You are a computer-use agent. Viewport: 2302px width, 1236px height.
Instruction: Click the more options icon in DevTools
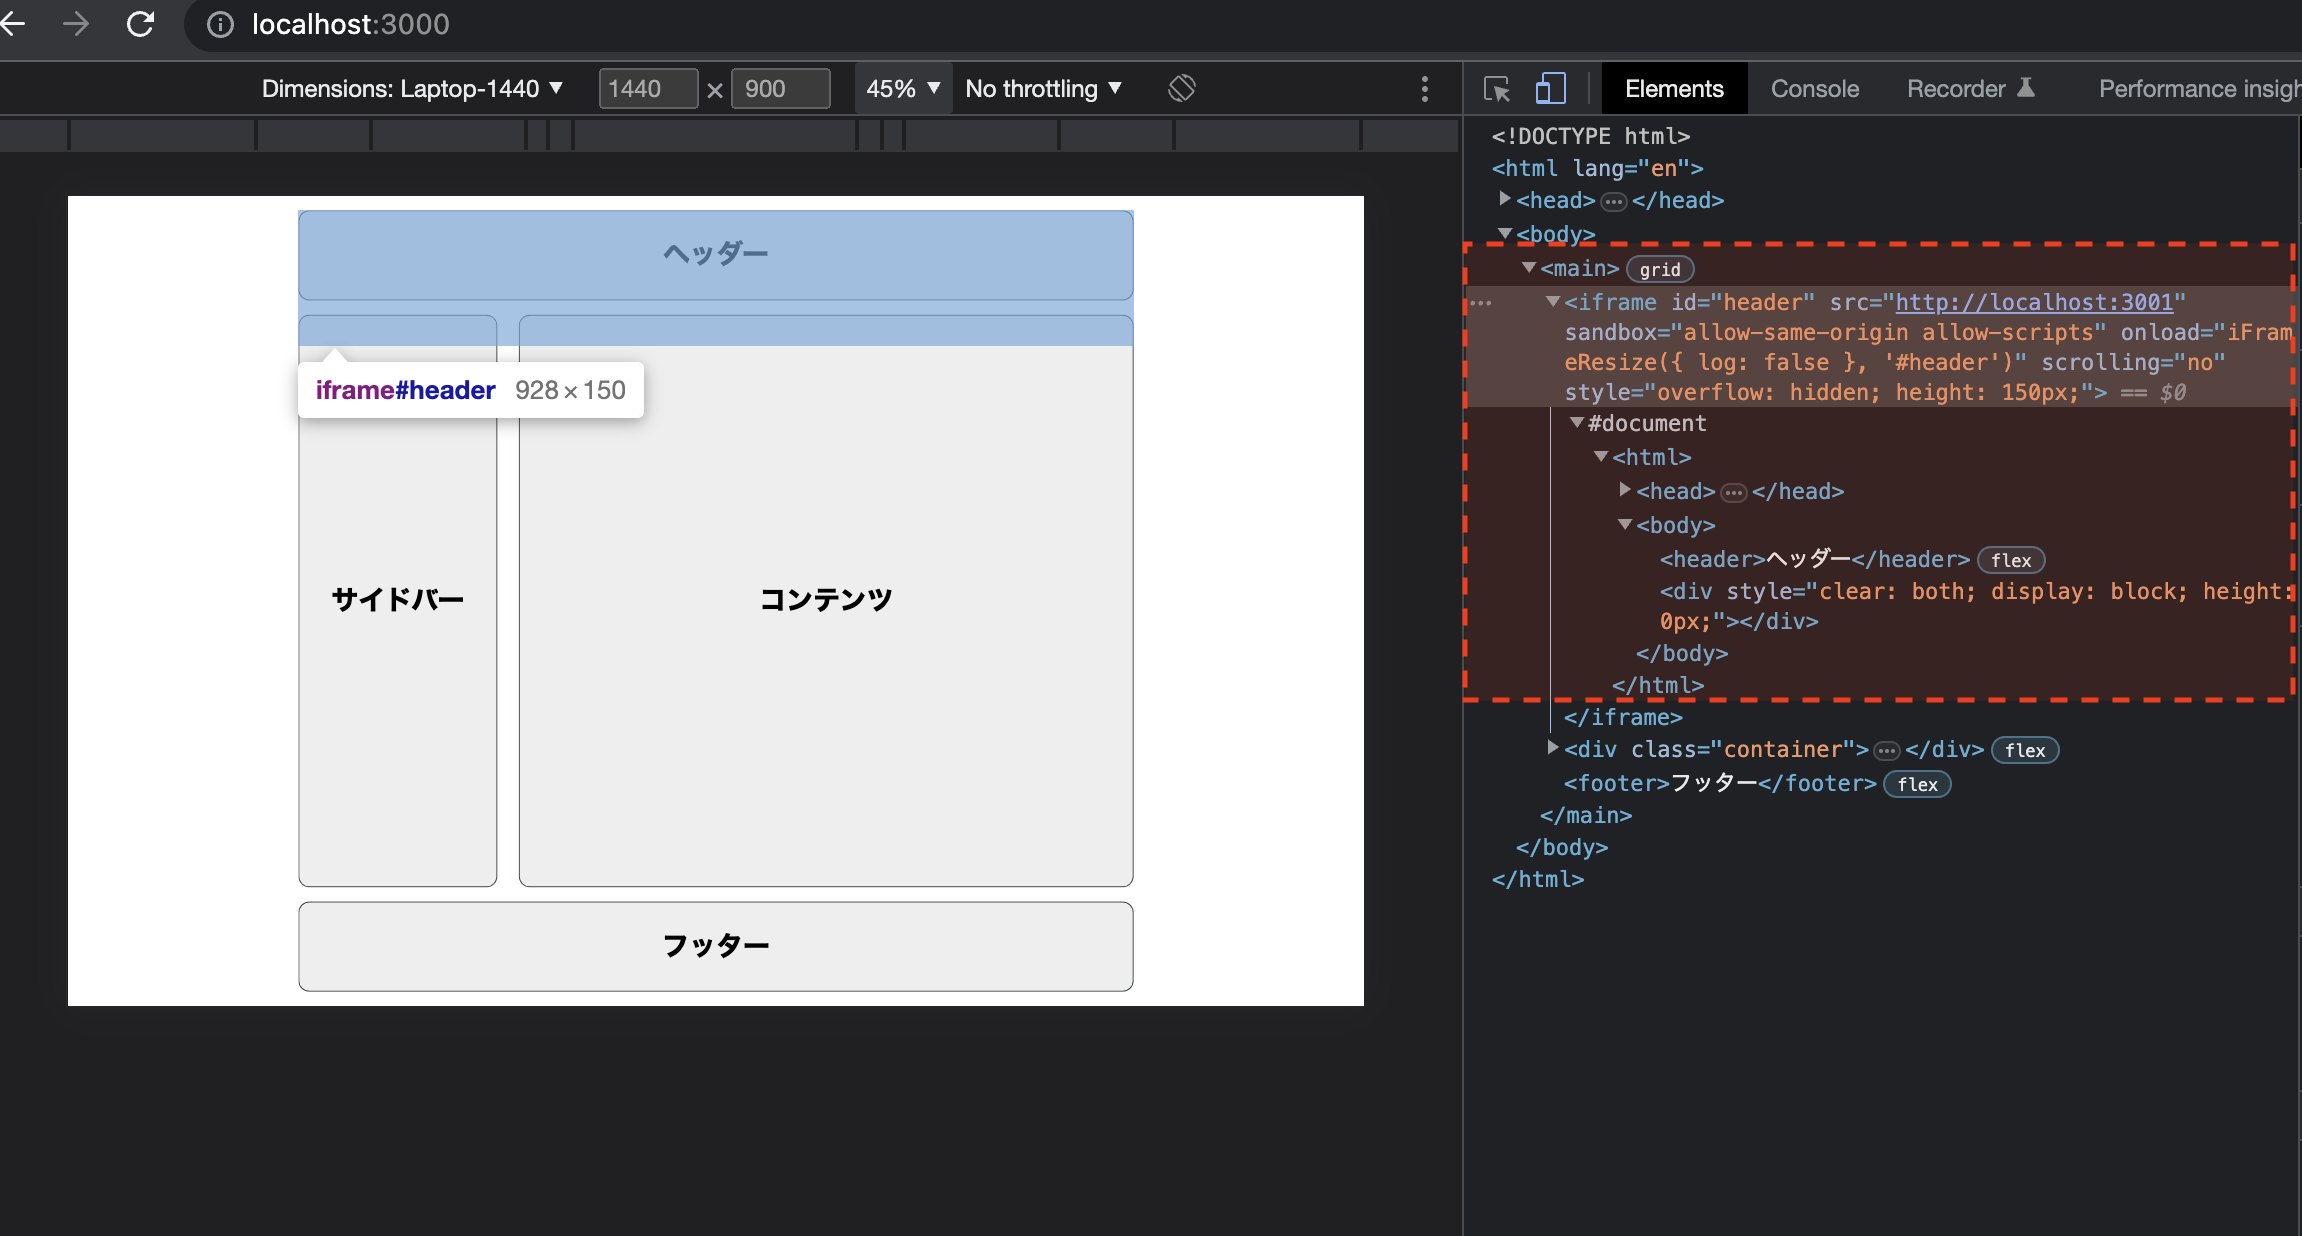coord(1425,88)
